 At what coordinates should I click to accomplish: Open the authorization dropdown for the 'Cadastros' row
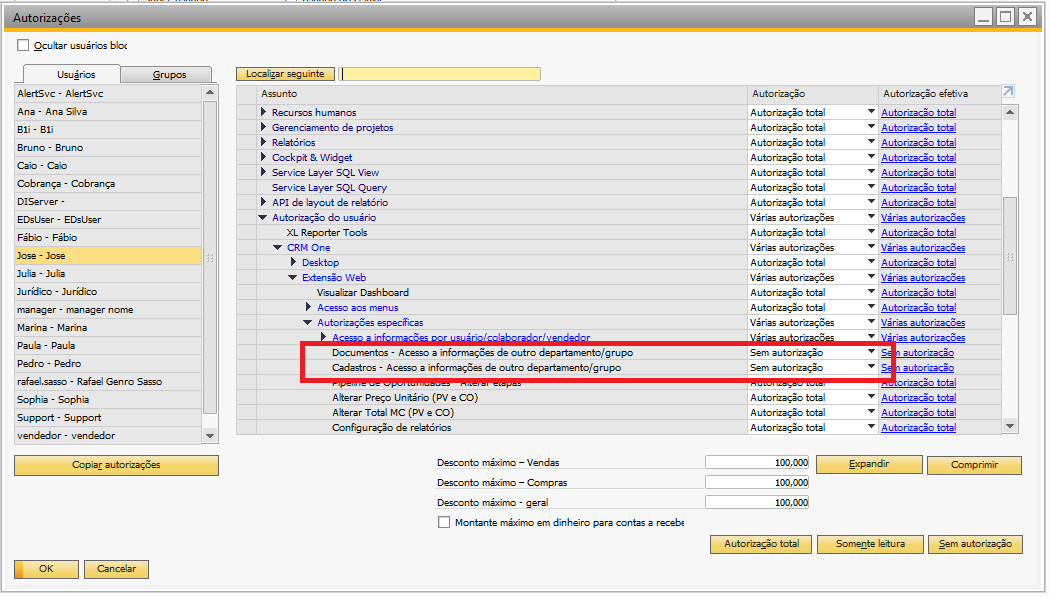point(871,367)
